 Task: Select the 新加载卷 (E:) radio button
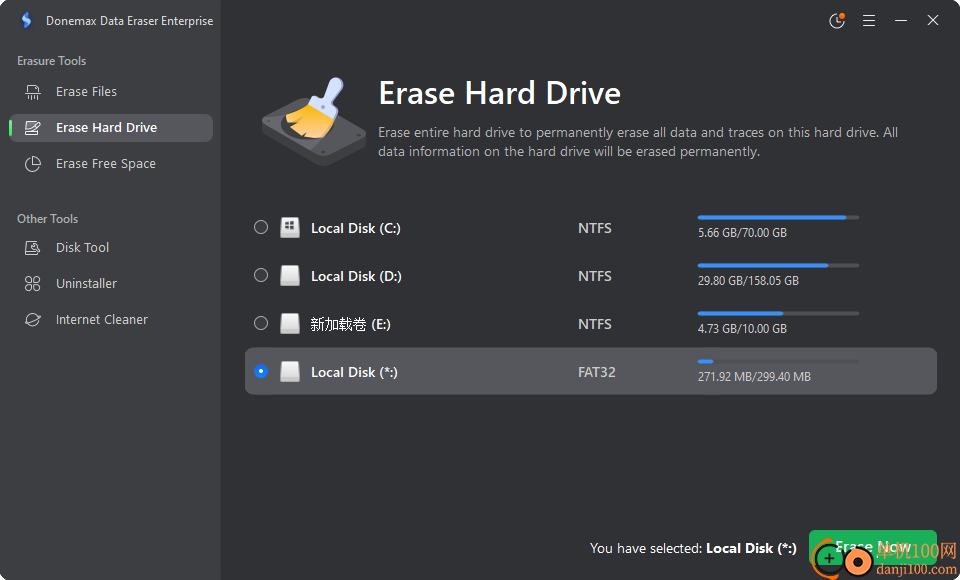pyautogui.click(x=261, y=323)
